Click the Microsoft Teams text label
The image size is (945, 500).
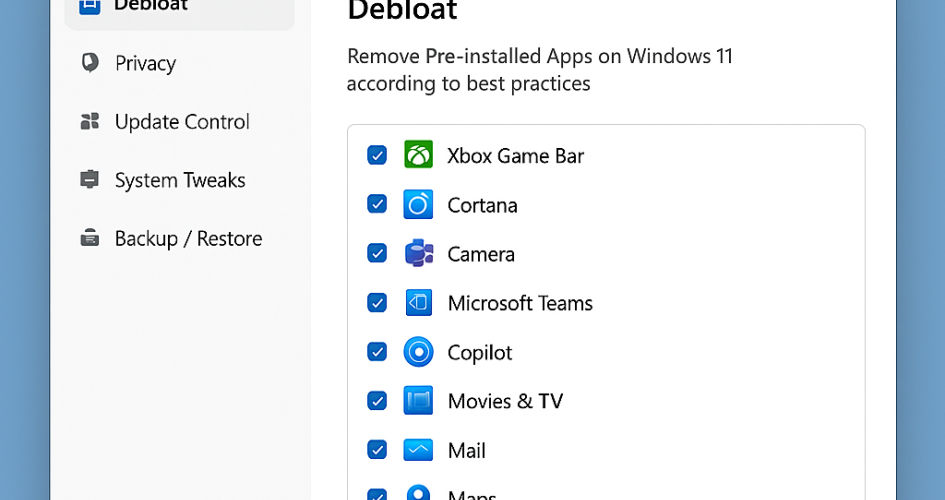[520, 303]
